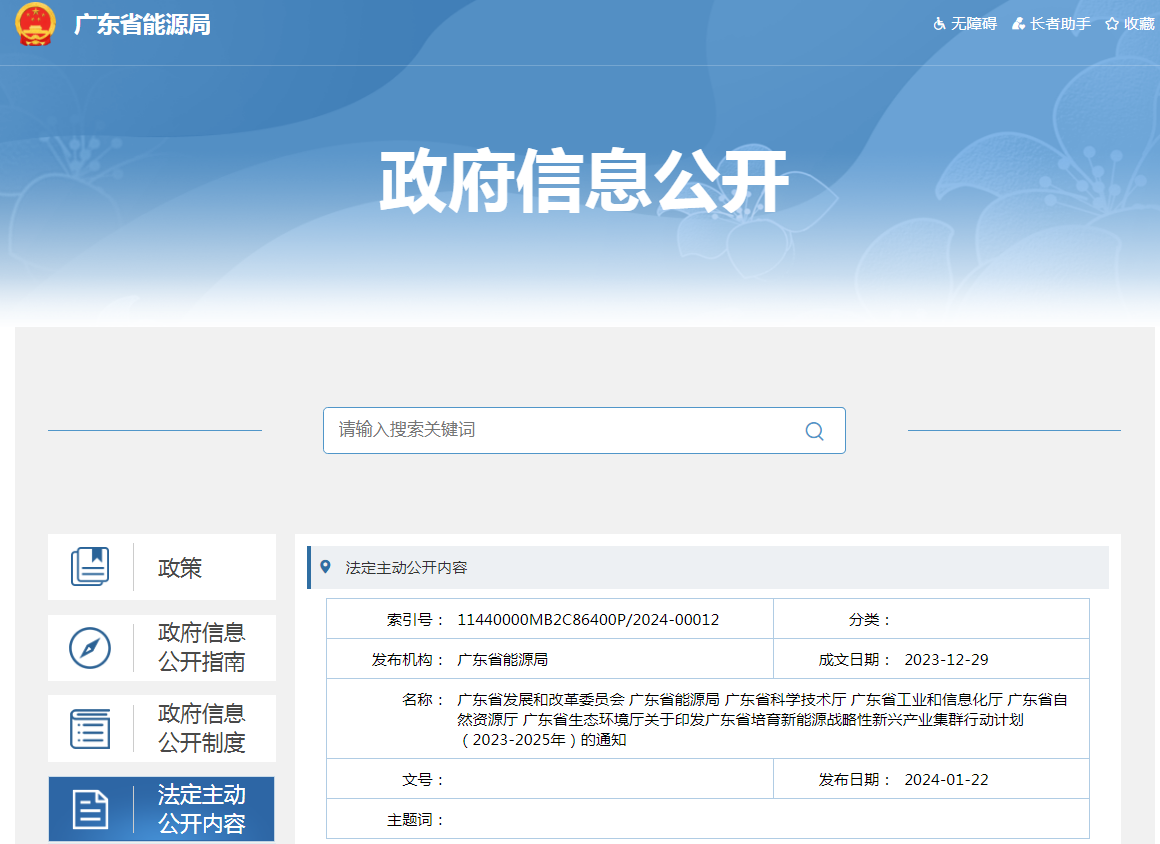Open 政府信息公开制度 menu item
This screenshot has width=1160, height=844.
pyautogui.click(x=162, y=729)
